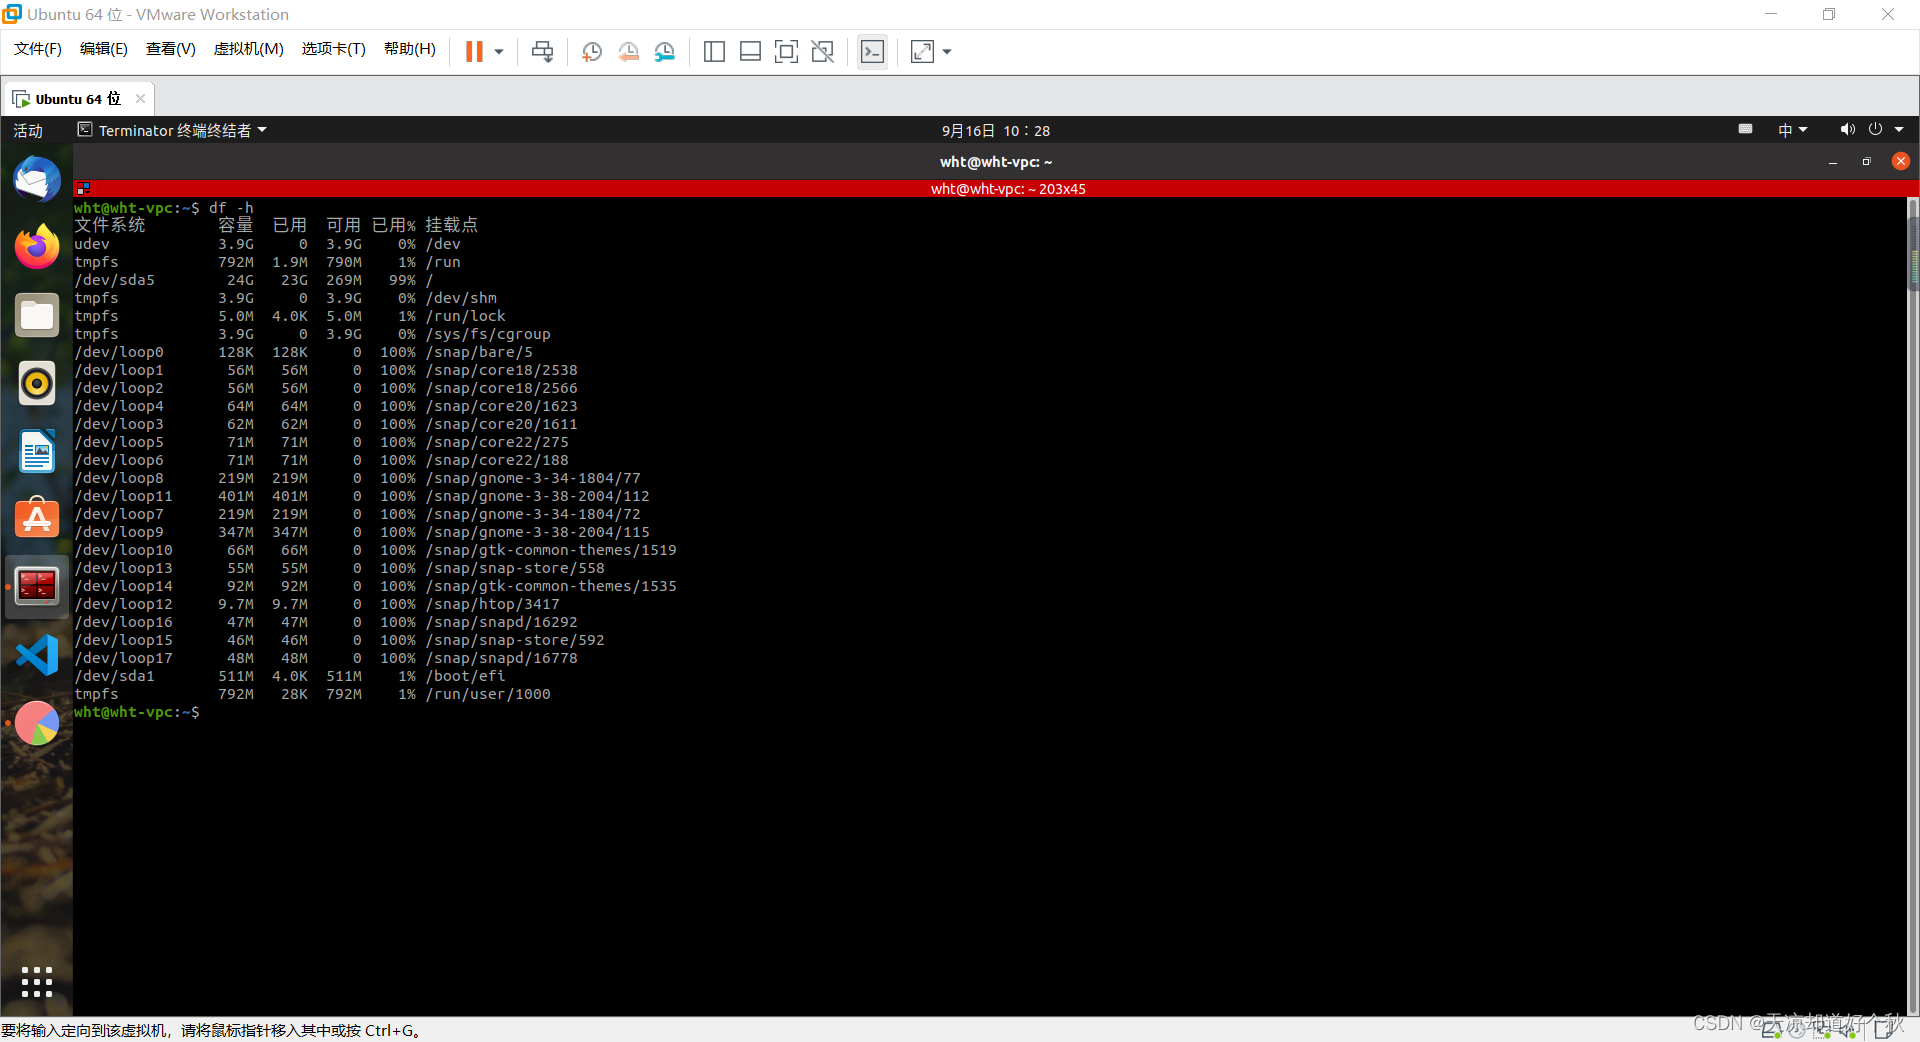The height and width of the screenshot is (1042, 1920).
Task: Click the on-screen keyboard indicator in top bar
Action: coord(1745,129)
